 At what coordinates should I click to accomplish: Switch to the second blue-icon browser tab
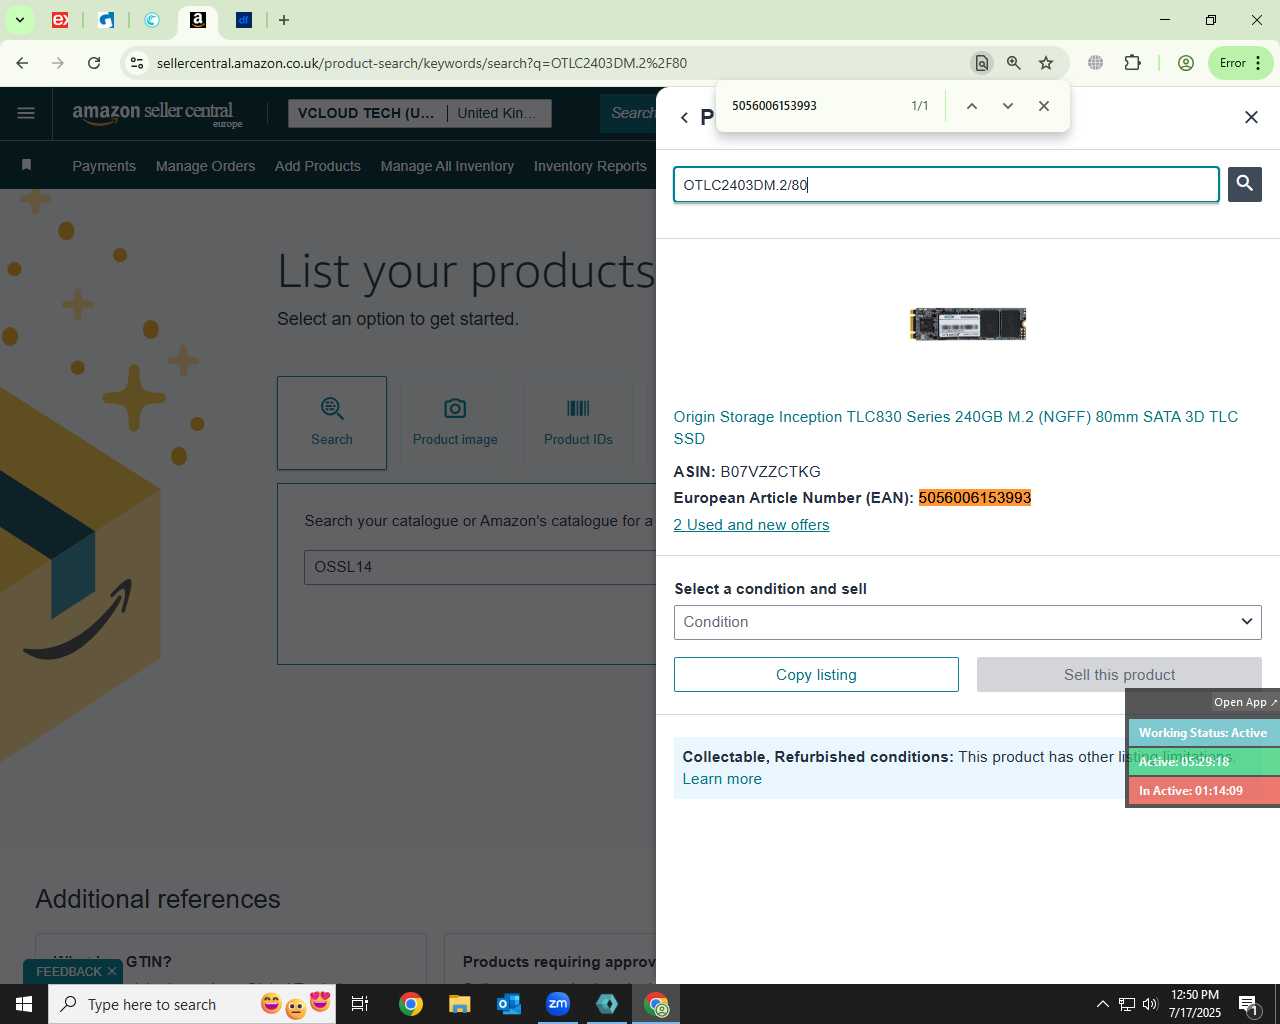(106, 20)
